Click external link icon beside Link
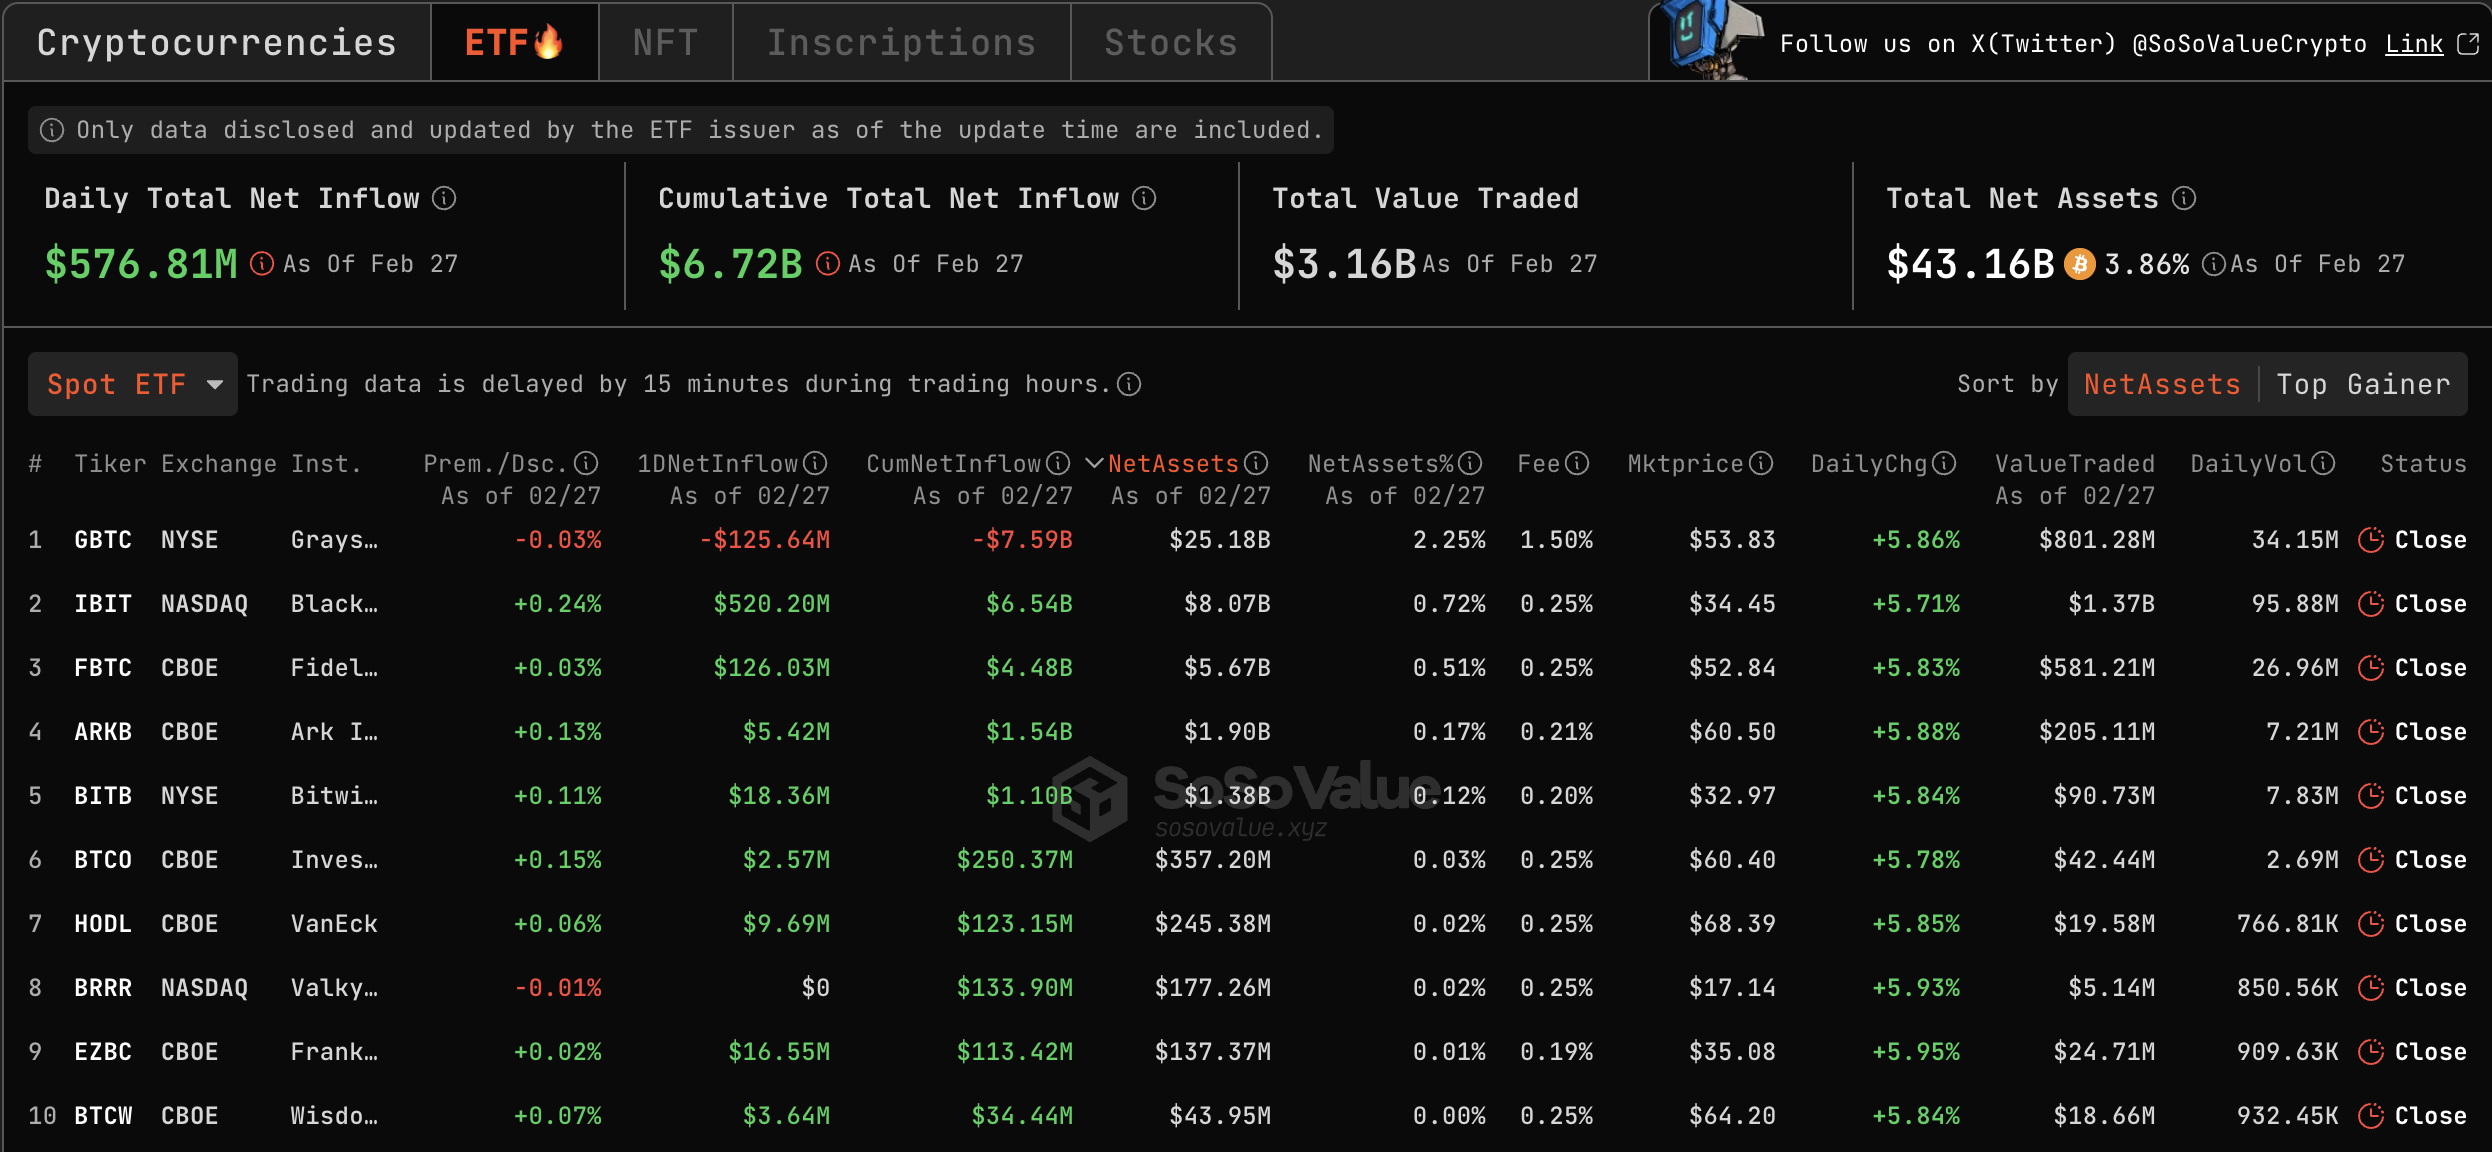This screenshot has height=1152, width=2492. point(2468,44)
